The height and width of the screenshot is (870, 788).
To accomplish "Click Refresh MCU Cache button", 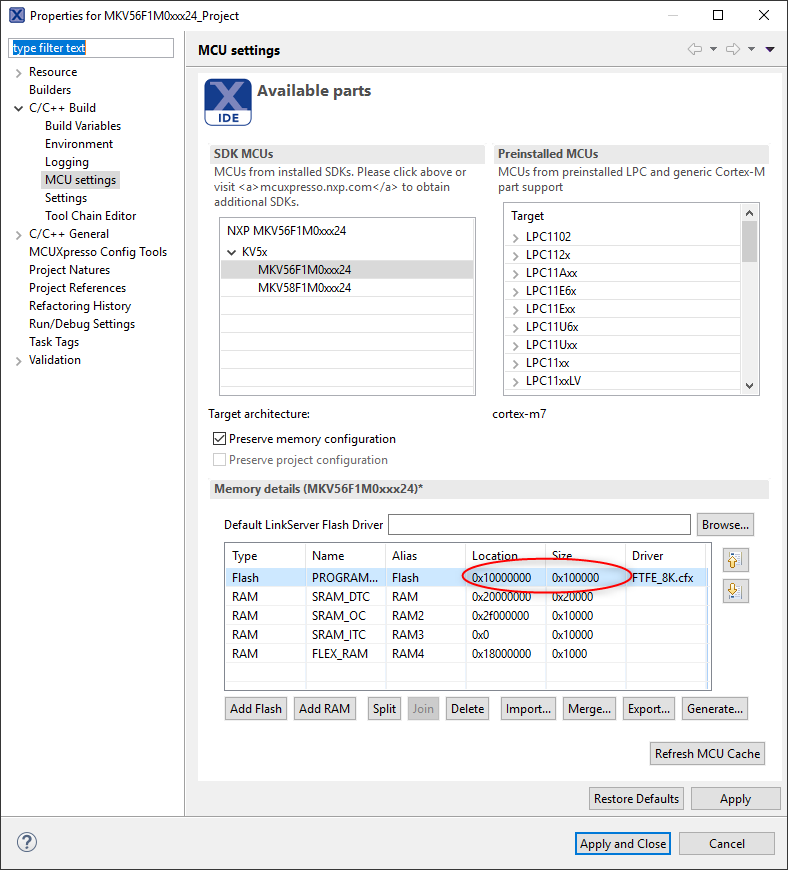I will [708, 753].
